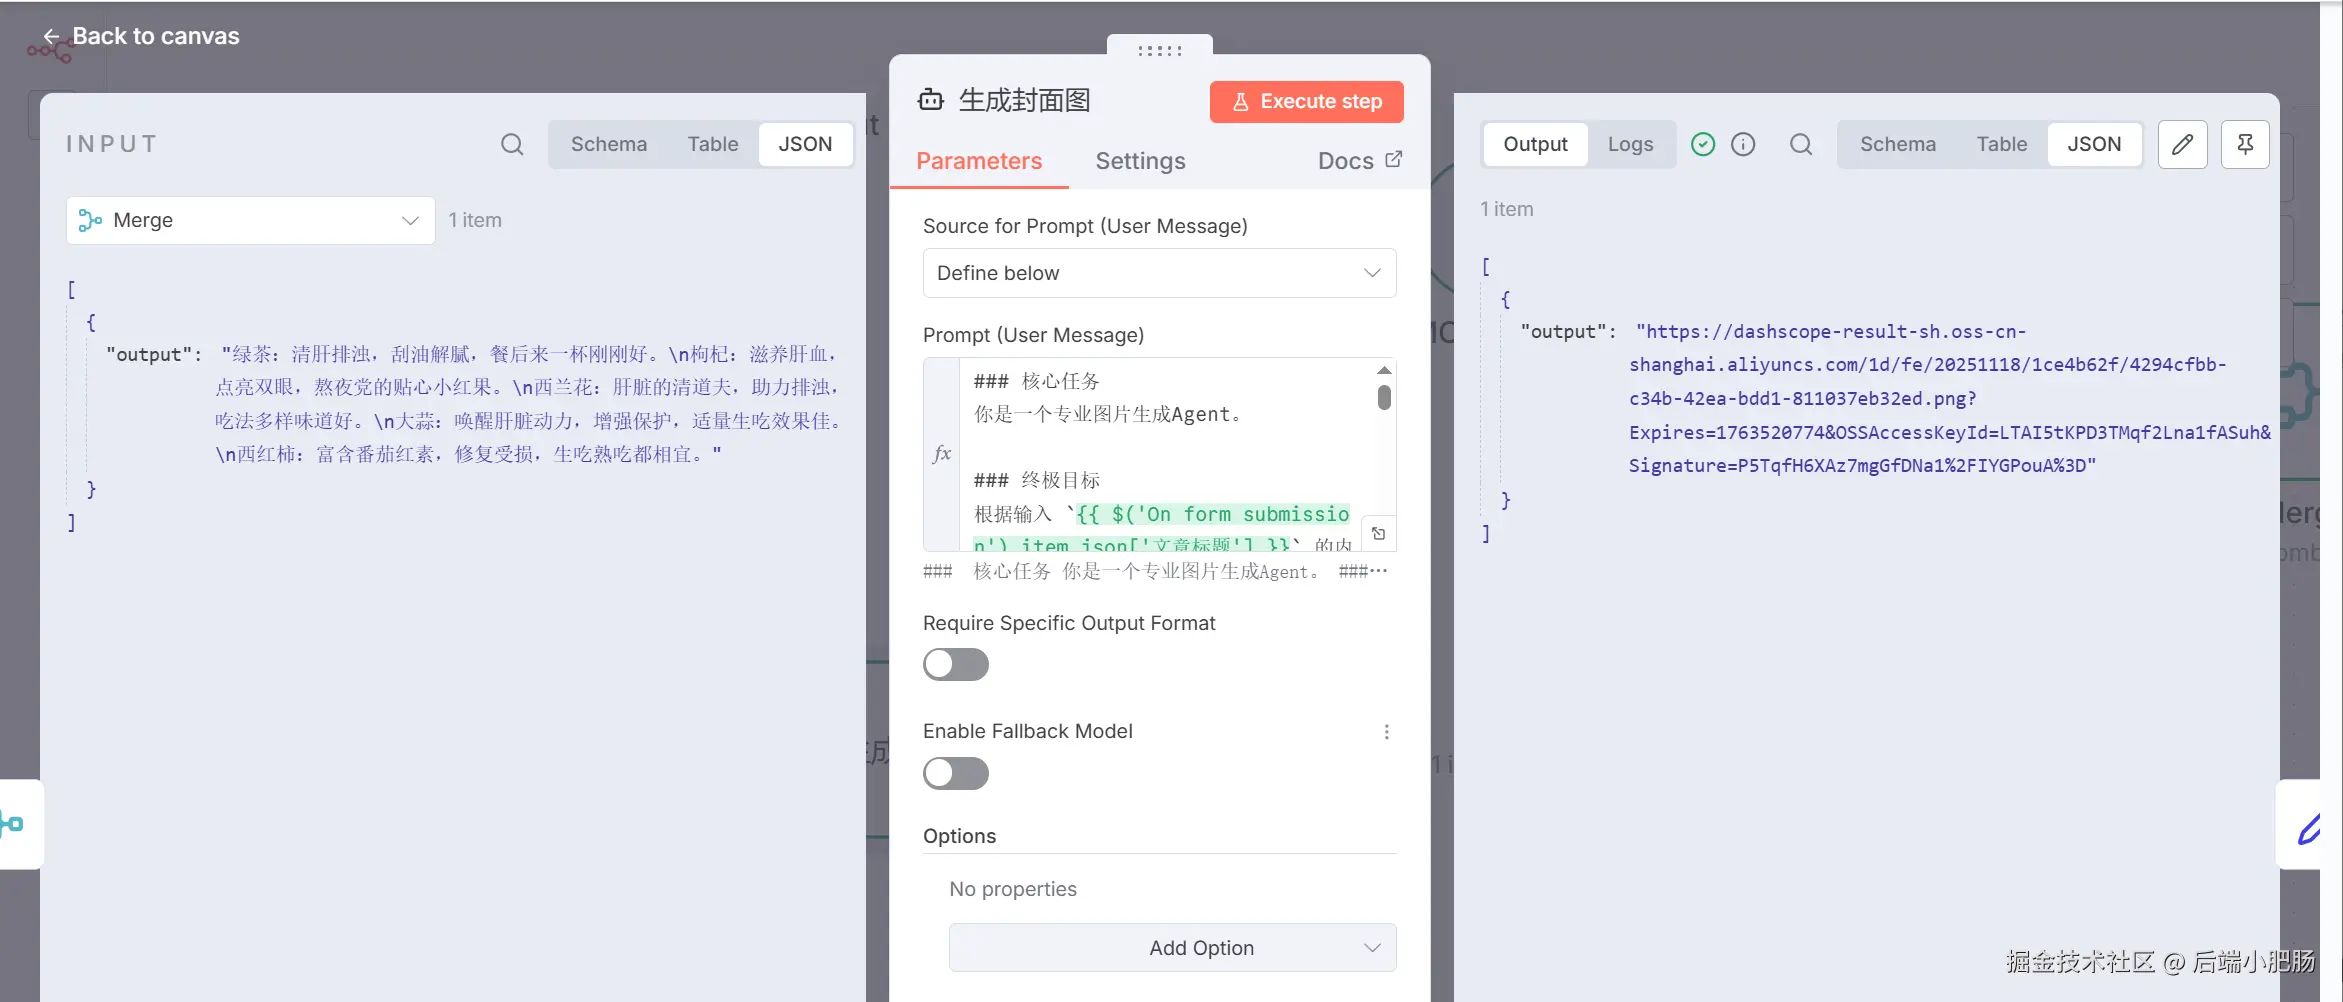Pin the output data
2343x1002 pixels.
[2245, 145]
